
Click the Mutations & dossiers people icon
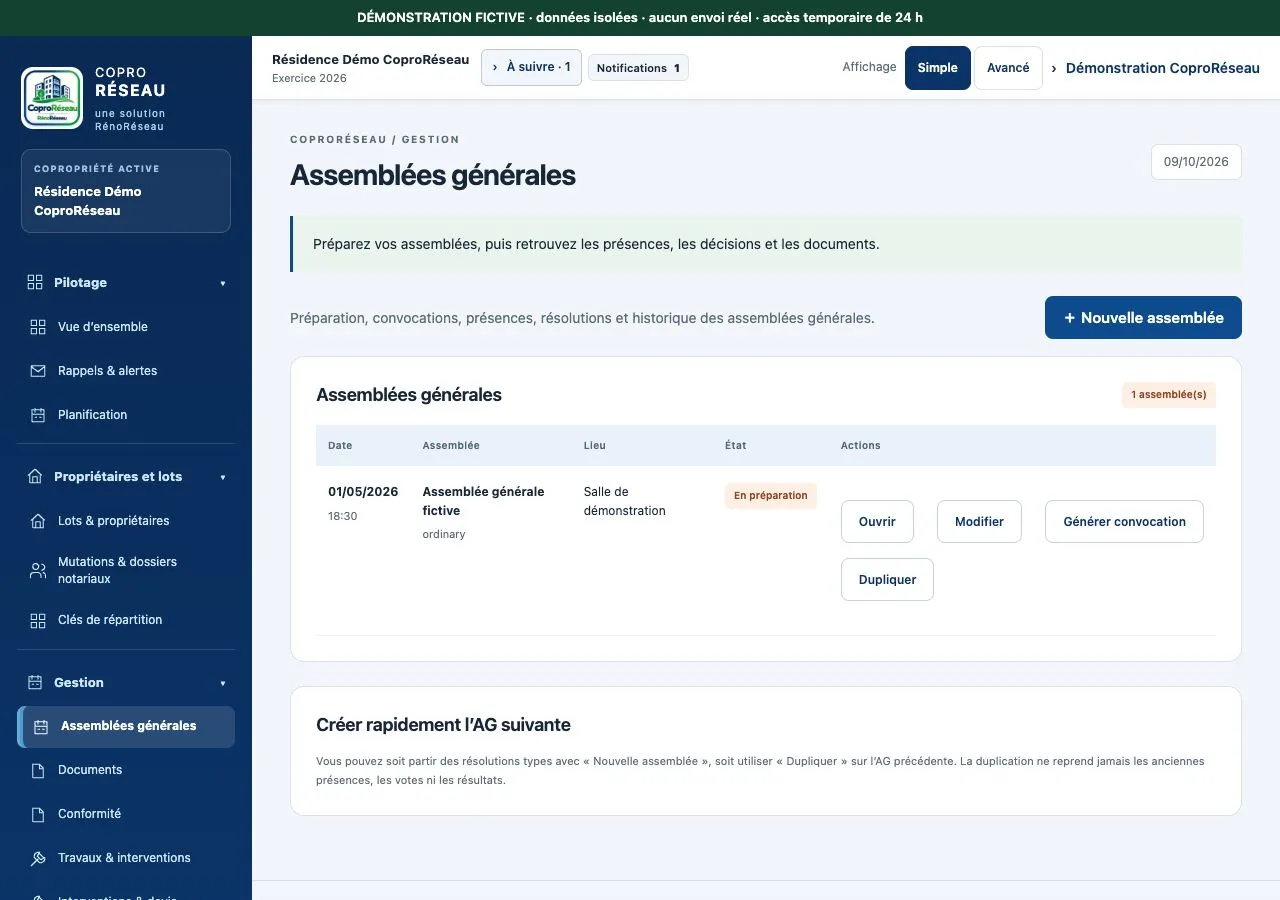pyautogui.click(x=38, y=570)
